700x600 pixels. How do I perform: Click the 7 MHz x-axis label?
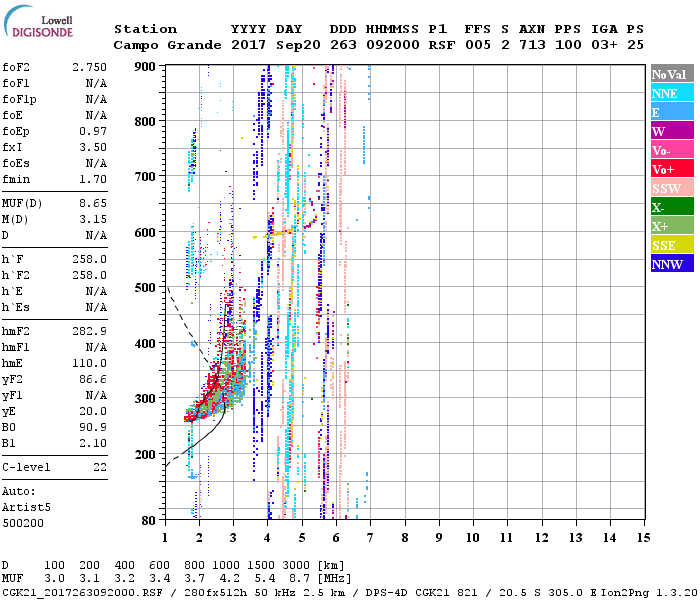(x=370, y=538)
